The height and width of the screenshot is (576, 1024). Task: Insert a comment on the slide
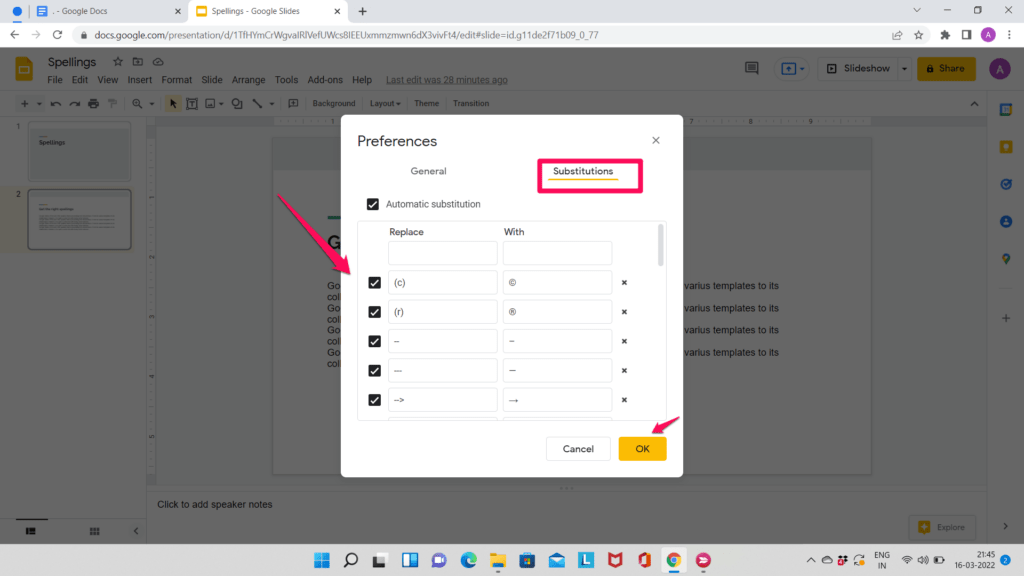coord(293,103)
